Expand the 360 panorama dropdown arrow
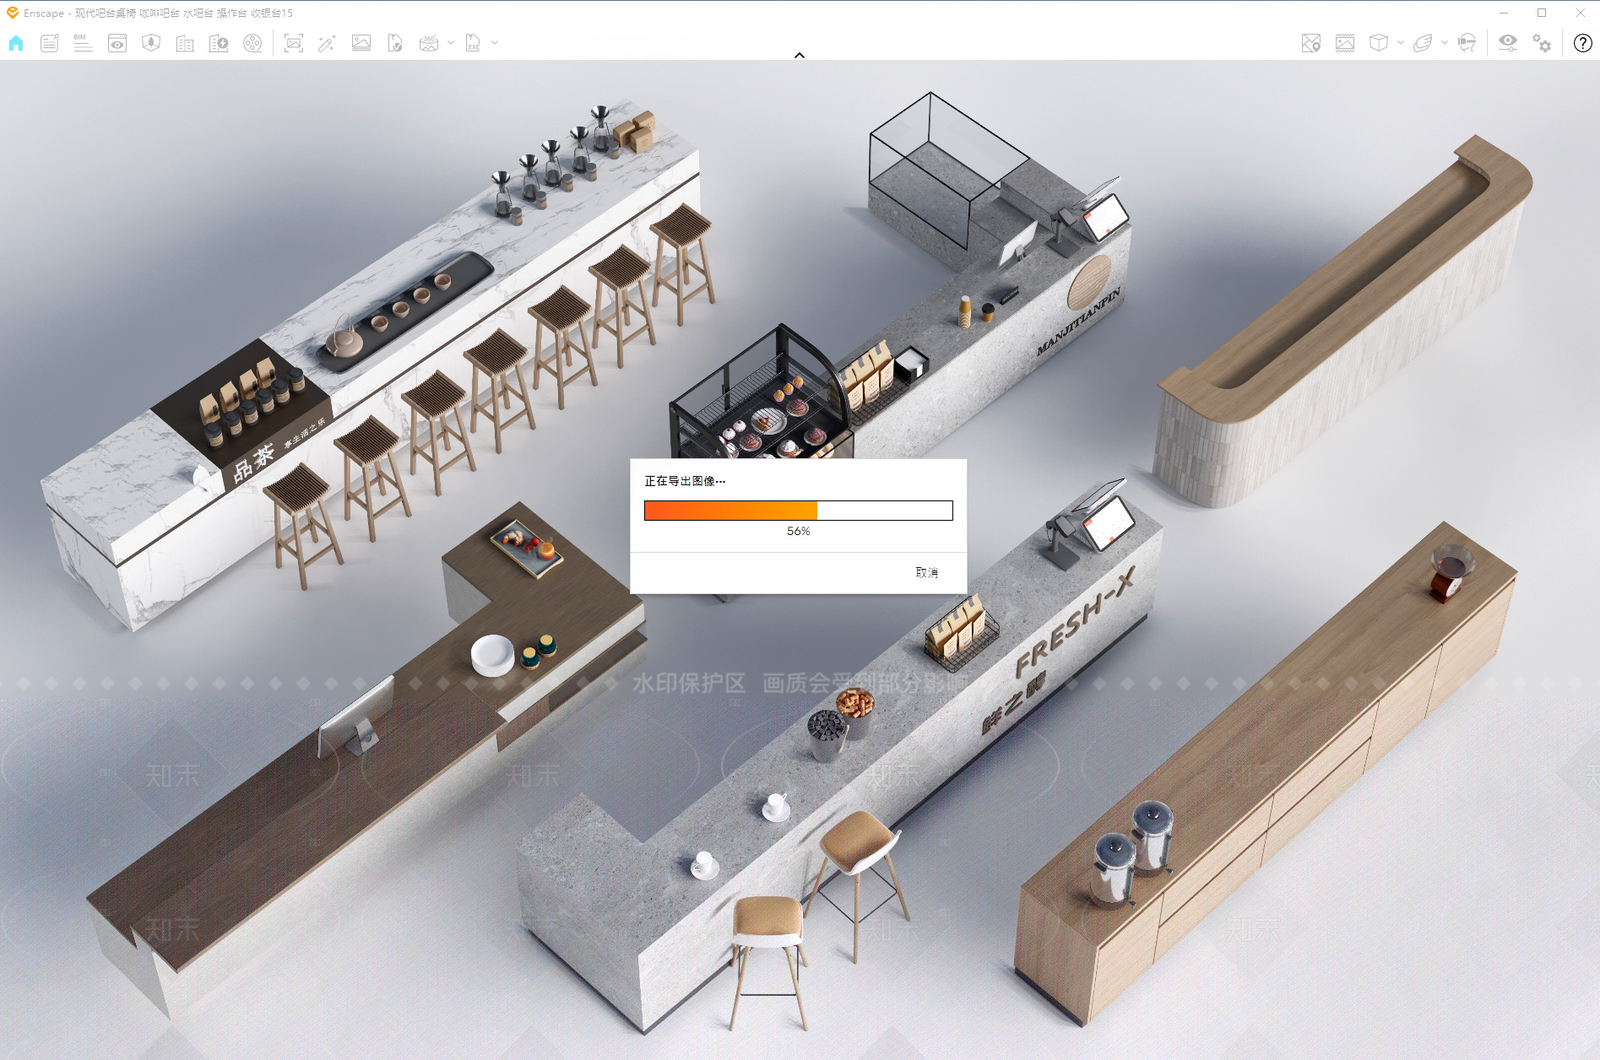Viewport: 1600px width, 1060px height. pyautogui.click(x=451, y=43)
